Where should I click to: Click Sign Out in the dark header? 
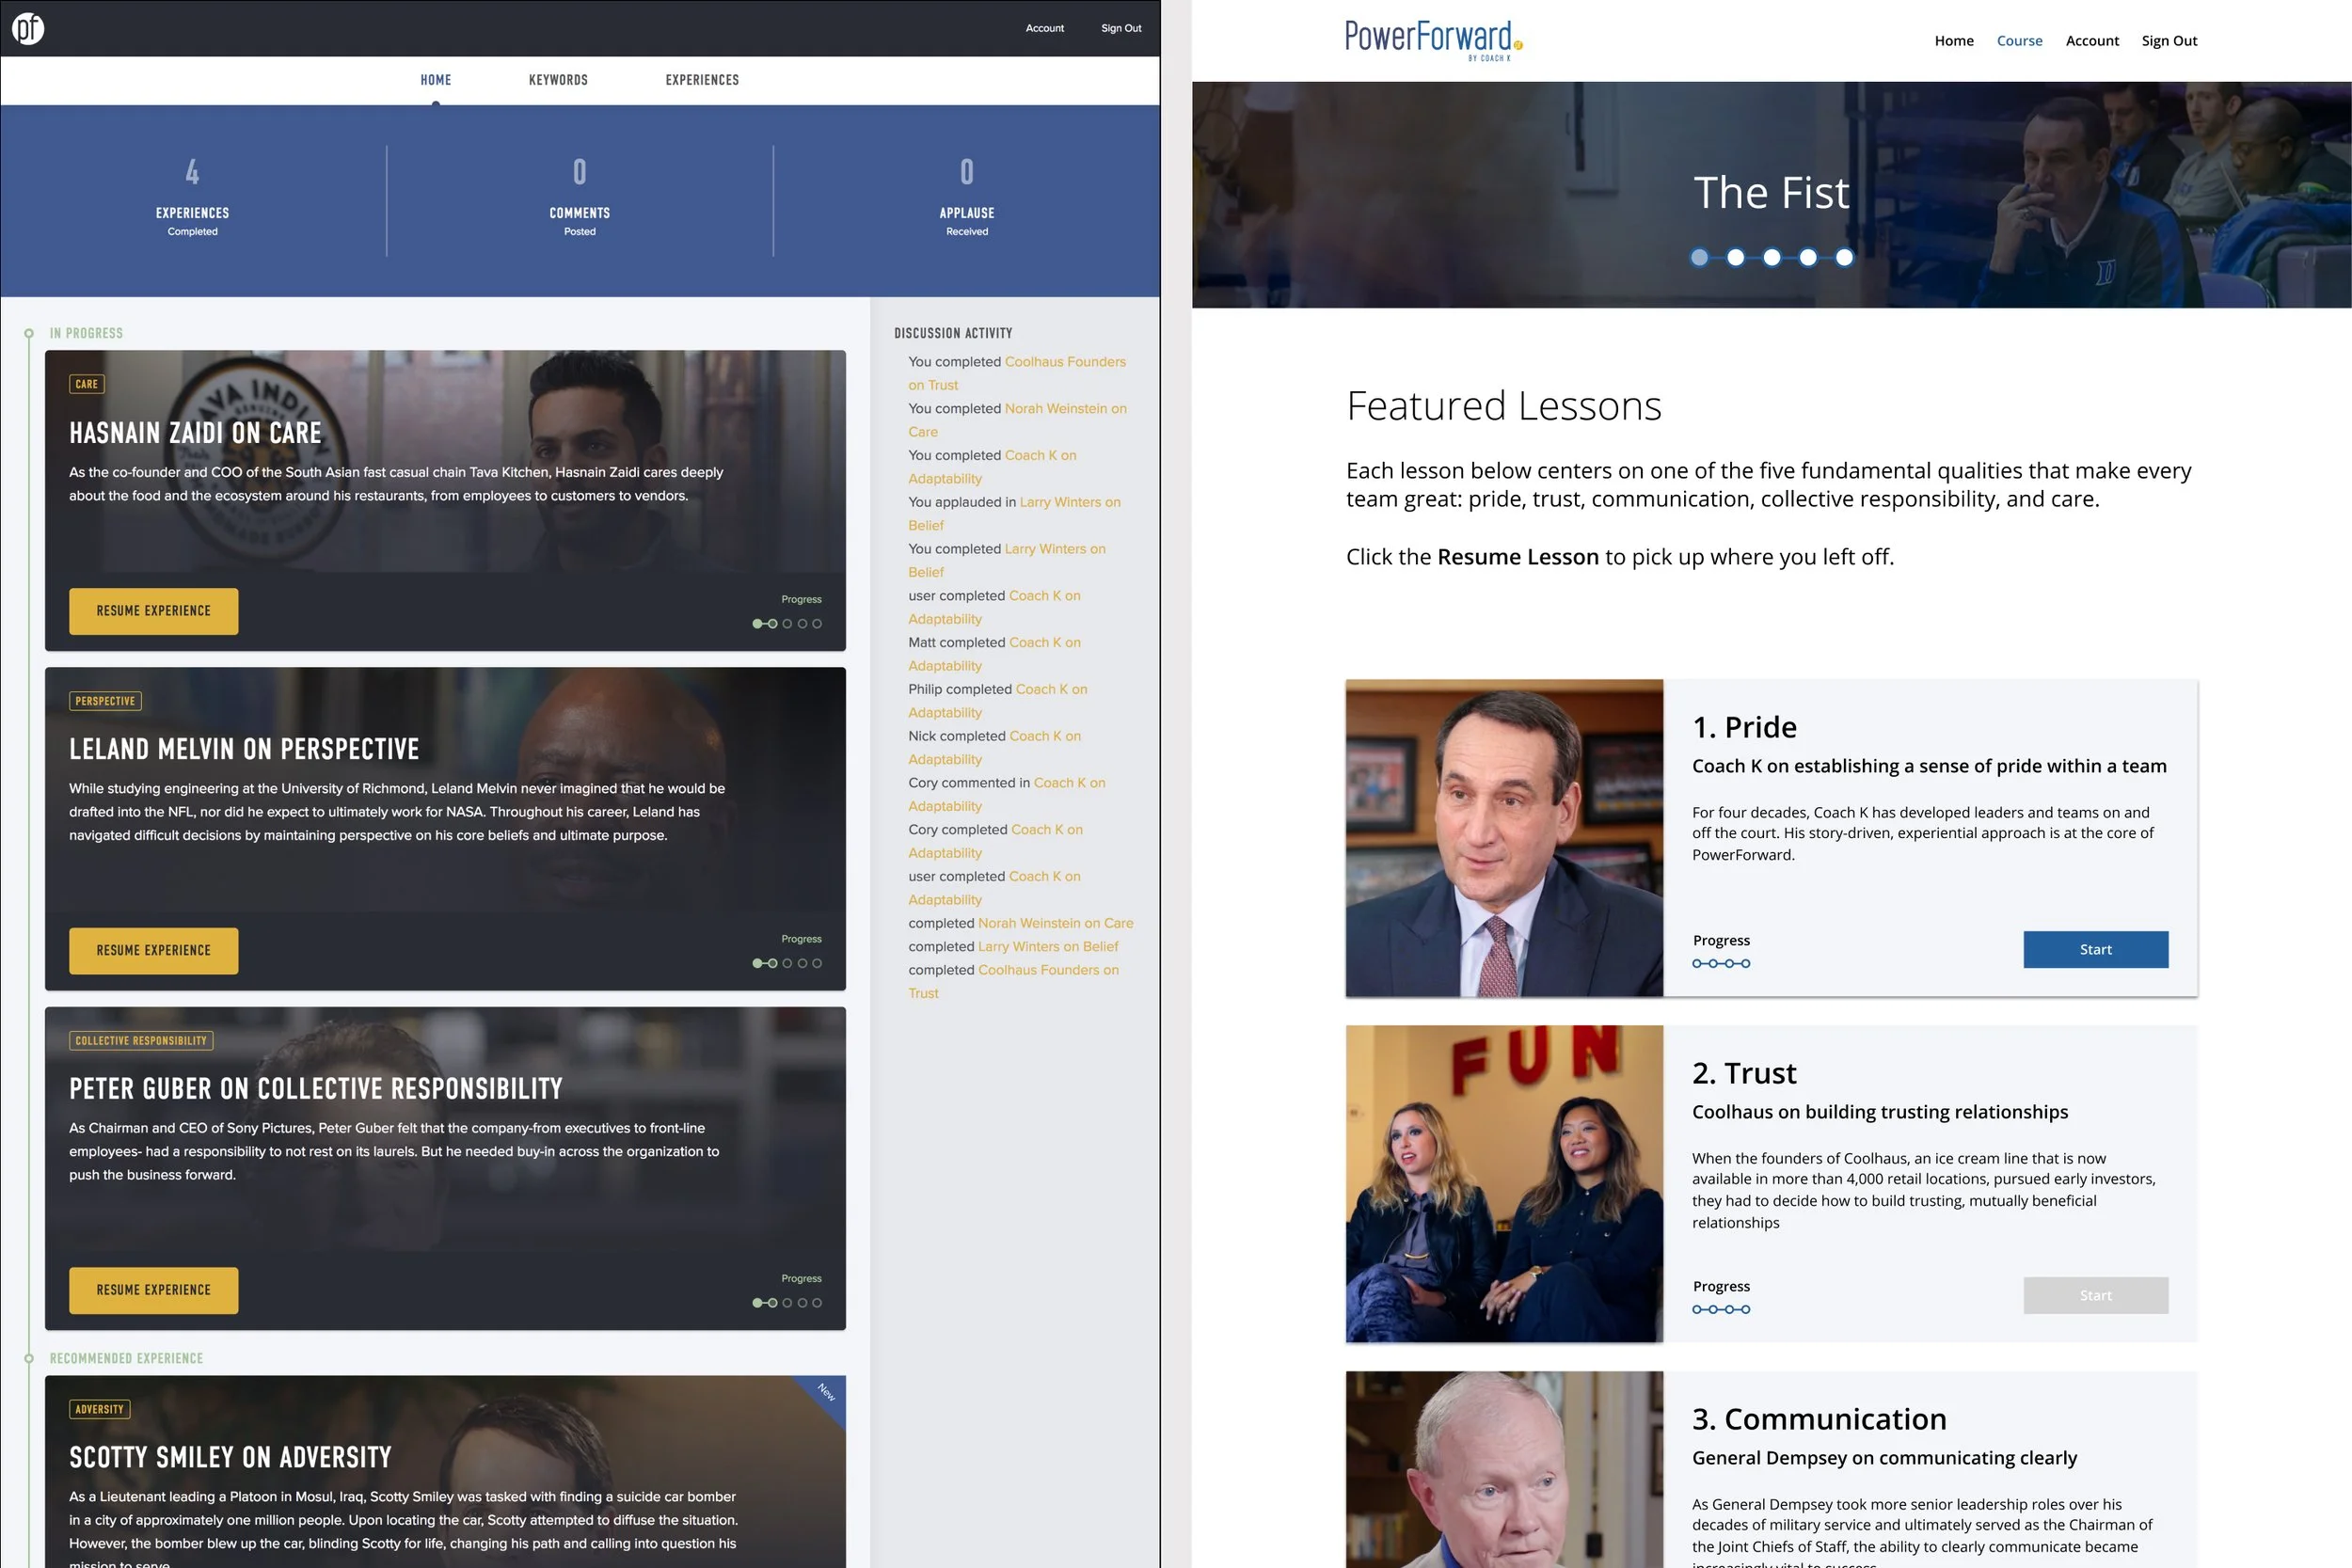click(x=1121, y=28)
